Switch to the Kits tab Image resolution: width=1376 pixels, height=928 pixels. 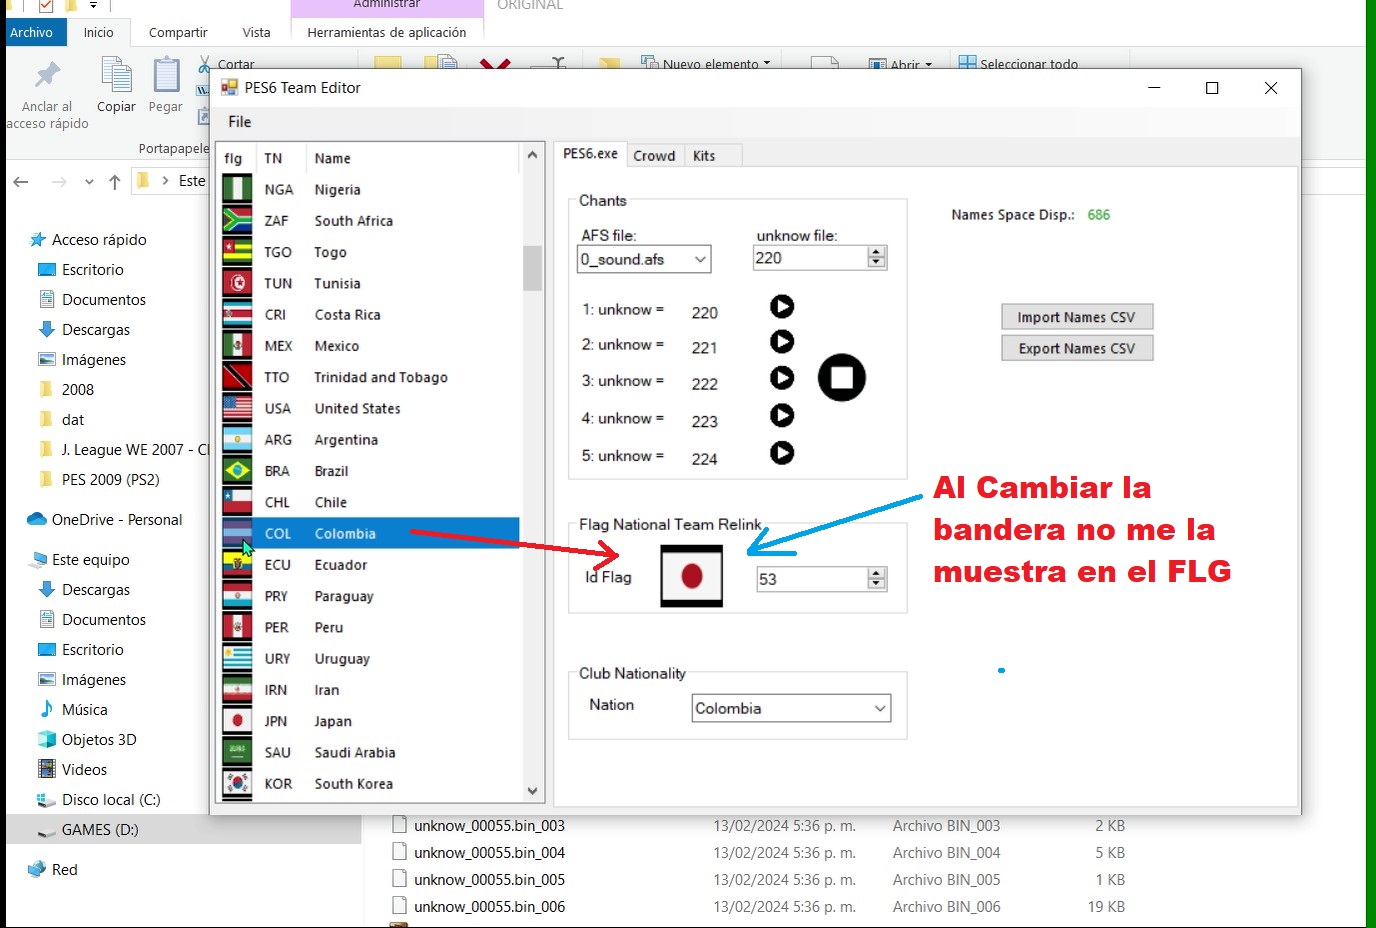click(x=704, y=155)
